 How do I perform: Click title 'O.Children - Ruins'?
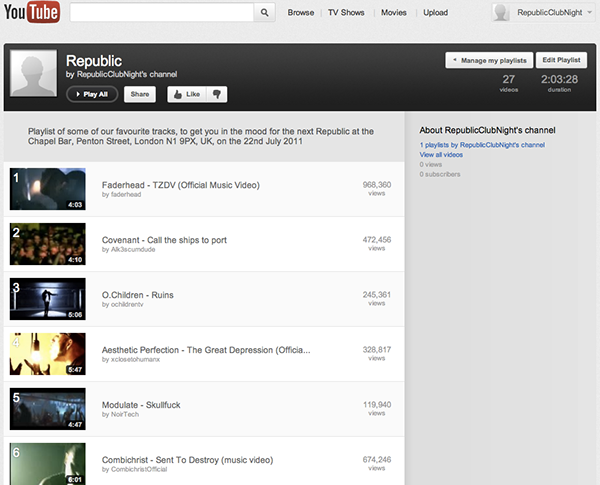tap(138, 295)
